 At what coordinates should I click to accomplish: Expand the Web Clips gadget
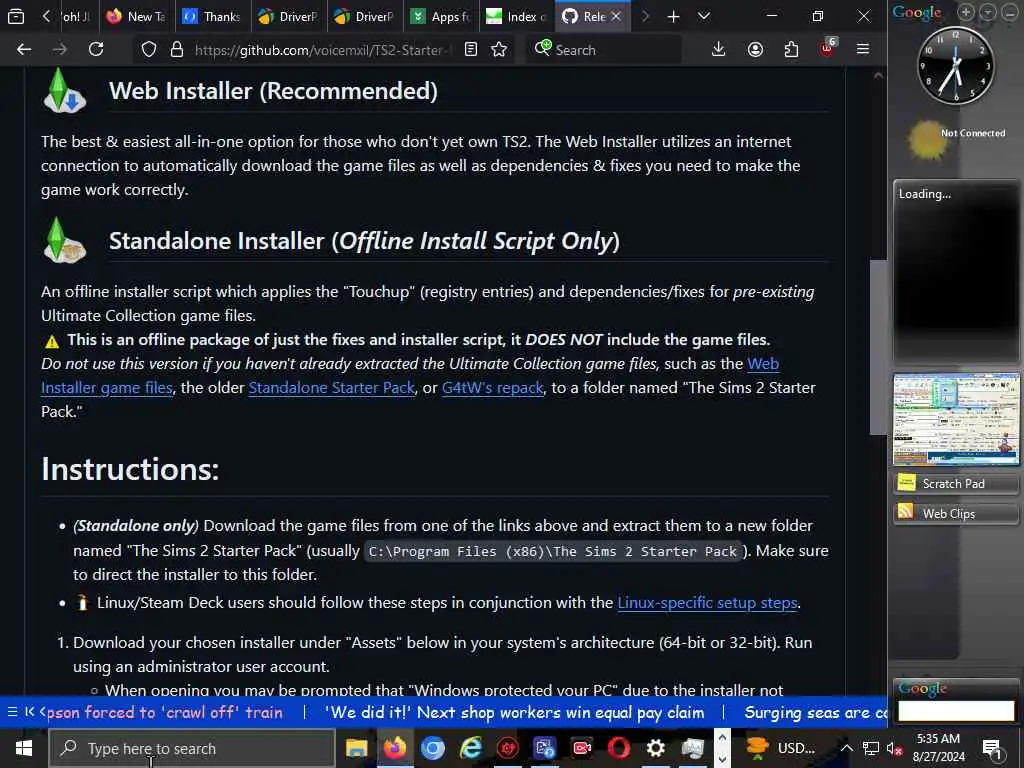tap(956, 513)
